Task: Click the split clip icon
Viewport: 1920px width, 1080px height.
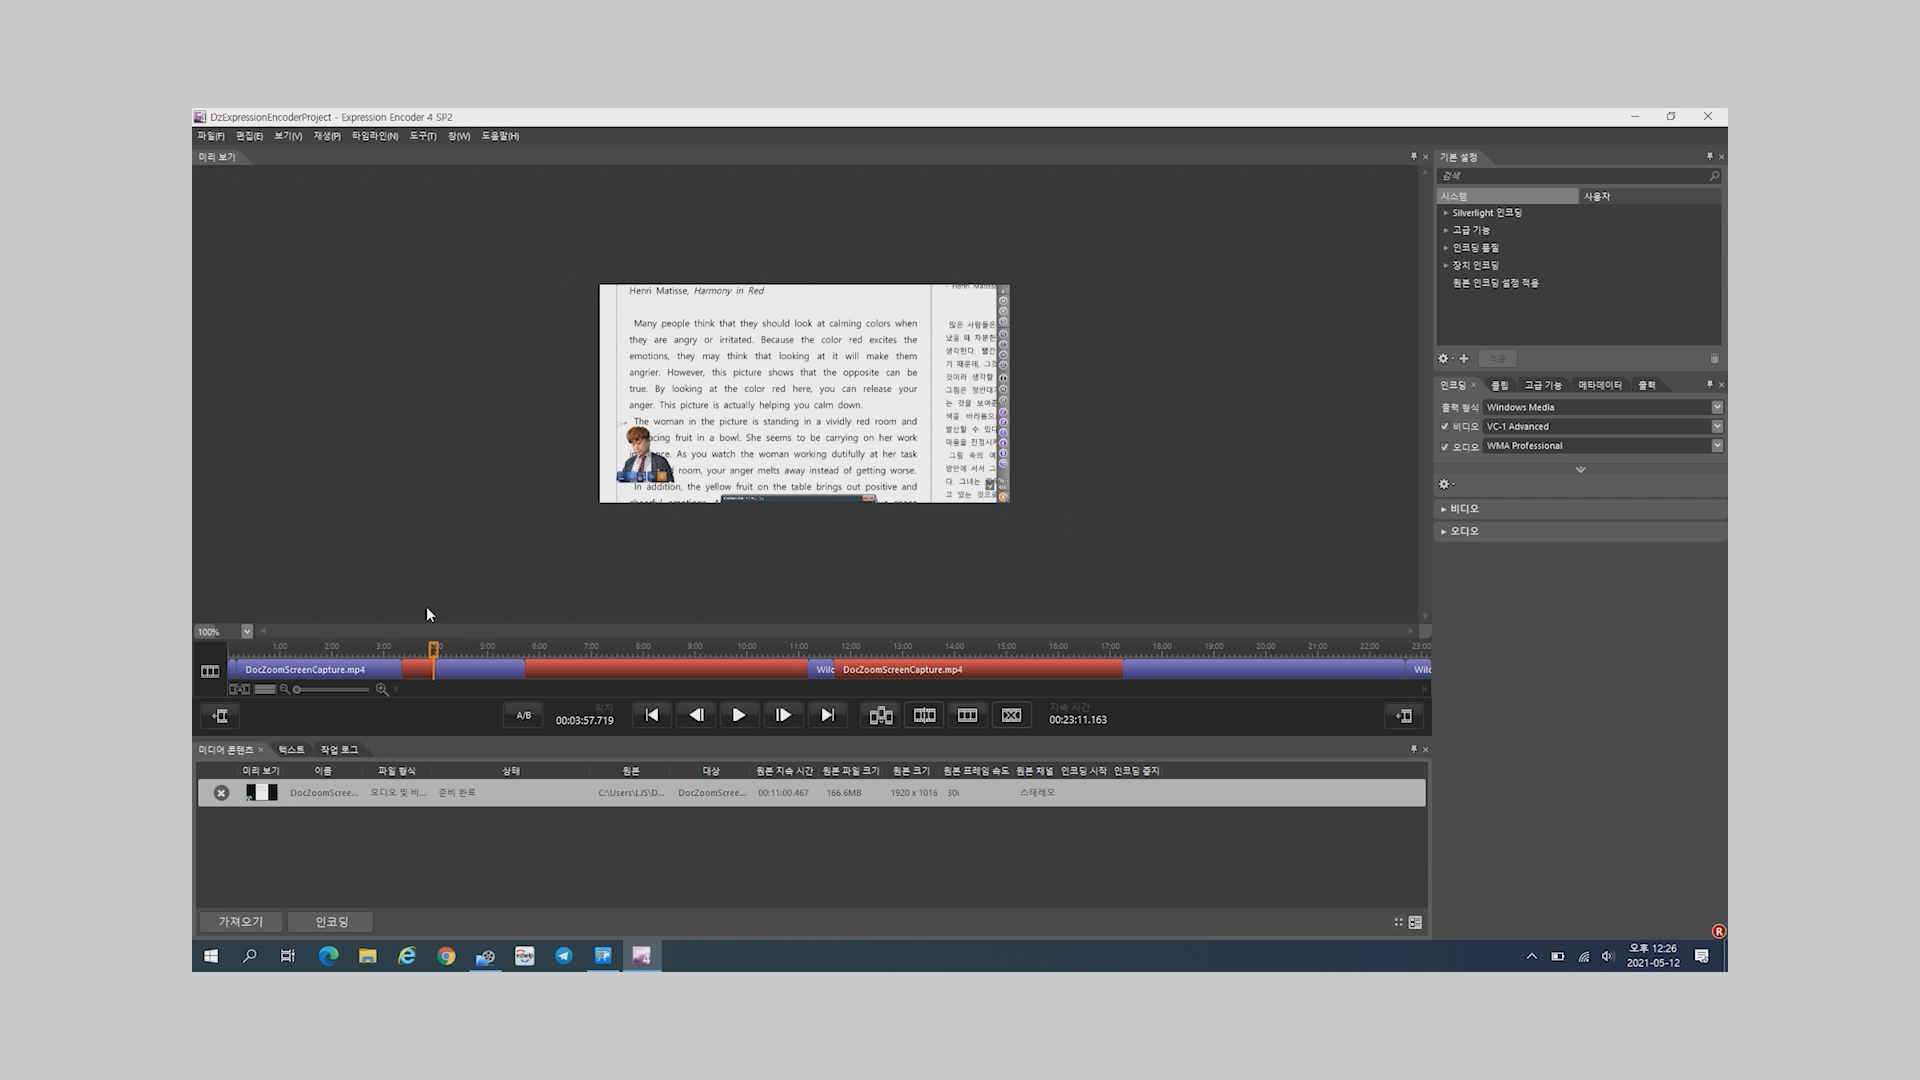Action: [x=924, y=715]
